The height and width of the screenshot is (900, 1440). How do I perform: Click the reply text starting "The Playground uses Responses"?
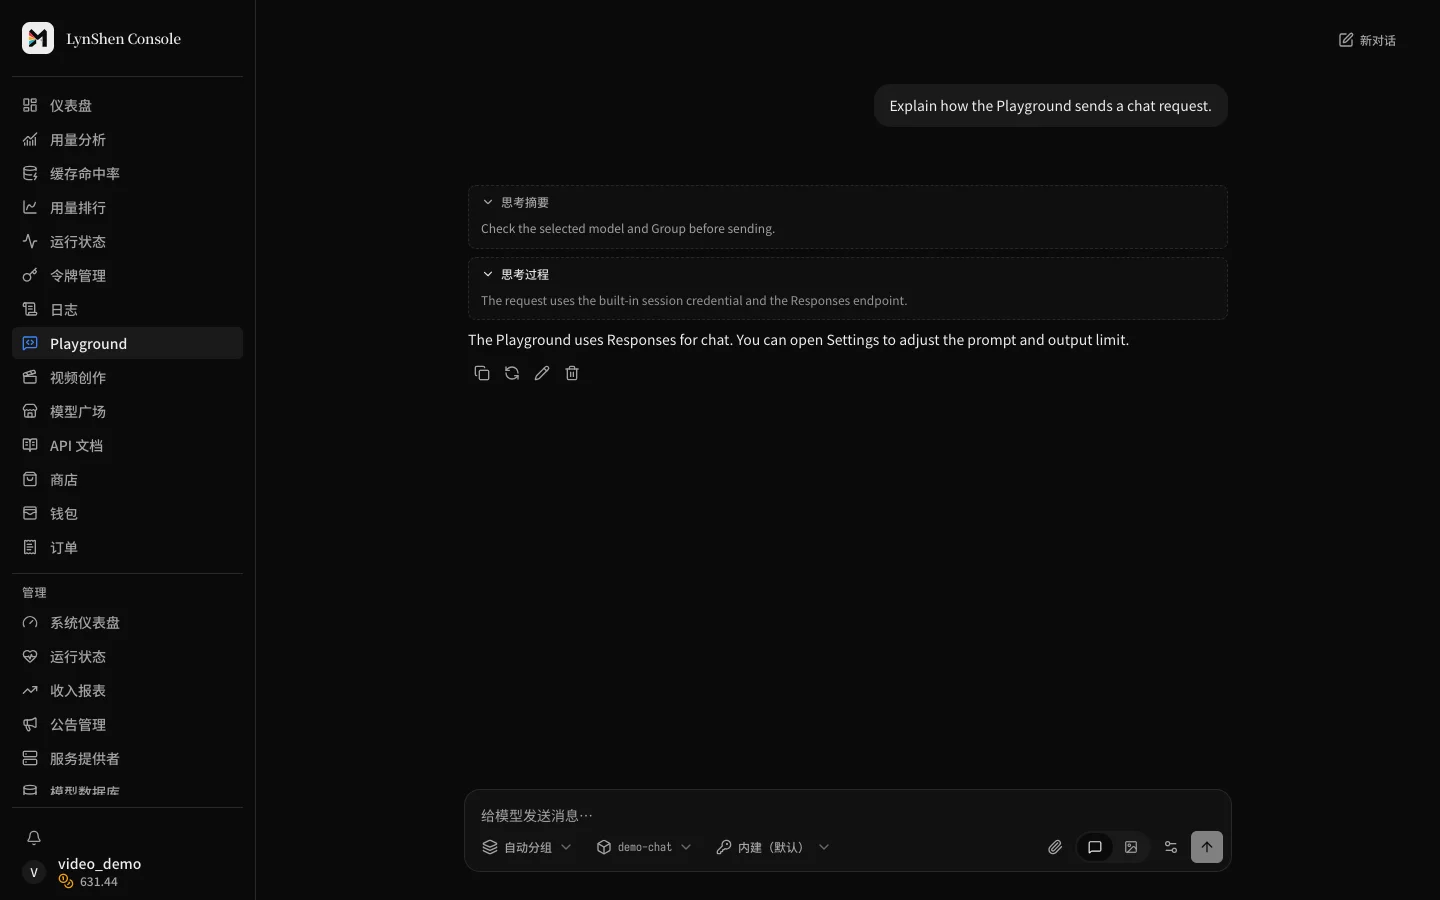798,340
